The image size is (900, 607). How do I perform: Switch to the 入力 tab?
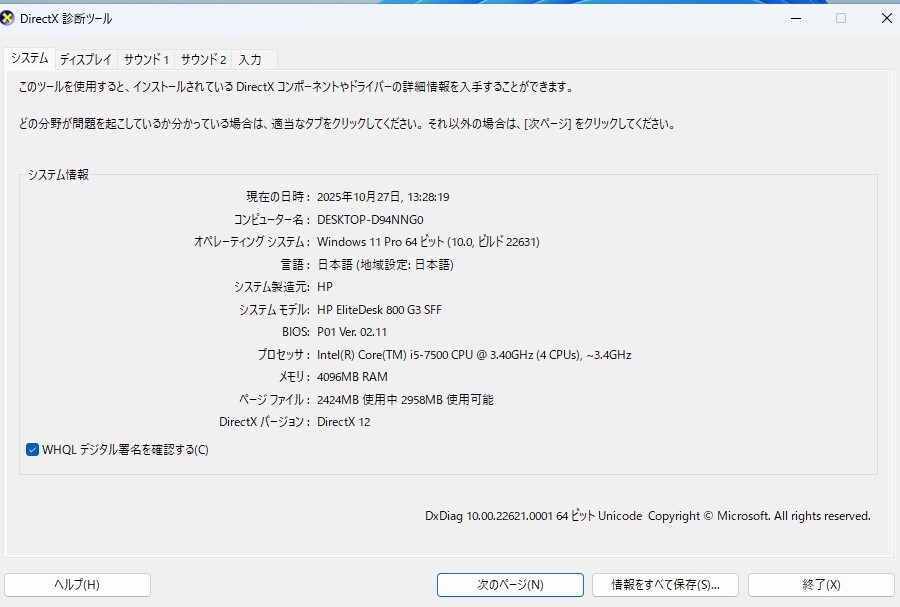252,59
